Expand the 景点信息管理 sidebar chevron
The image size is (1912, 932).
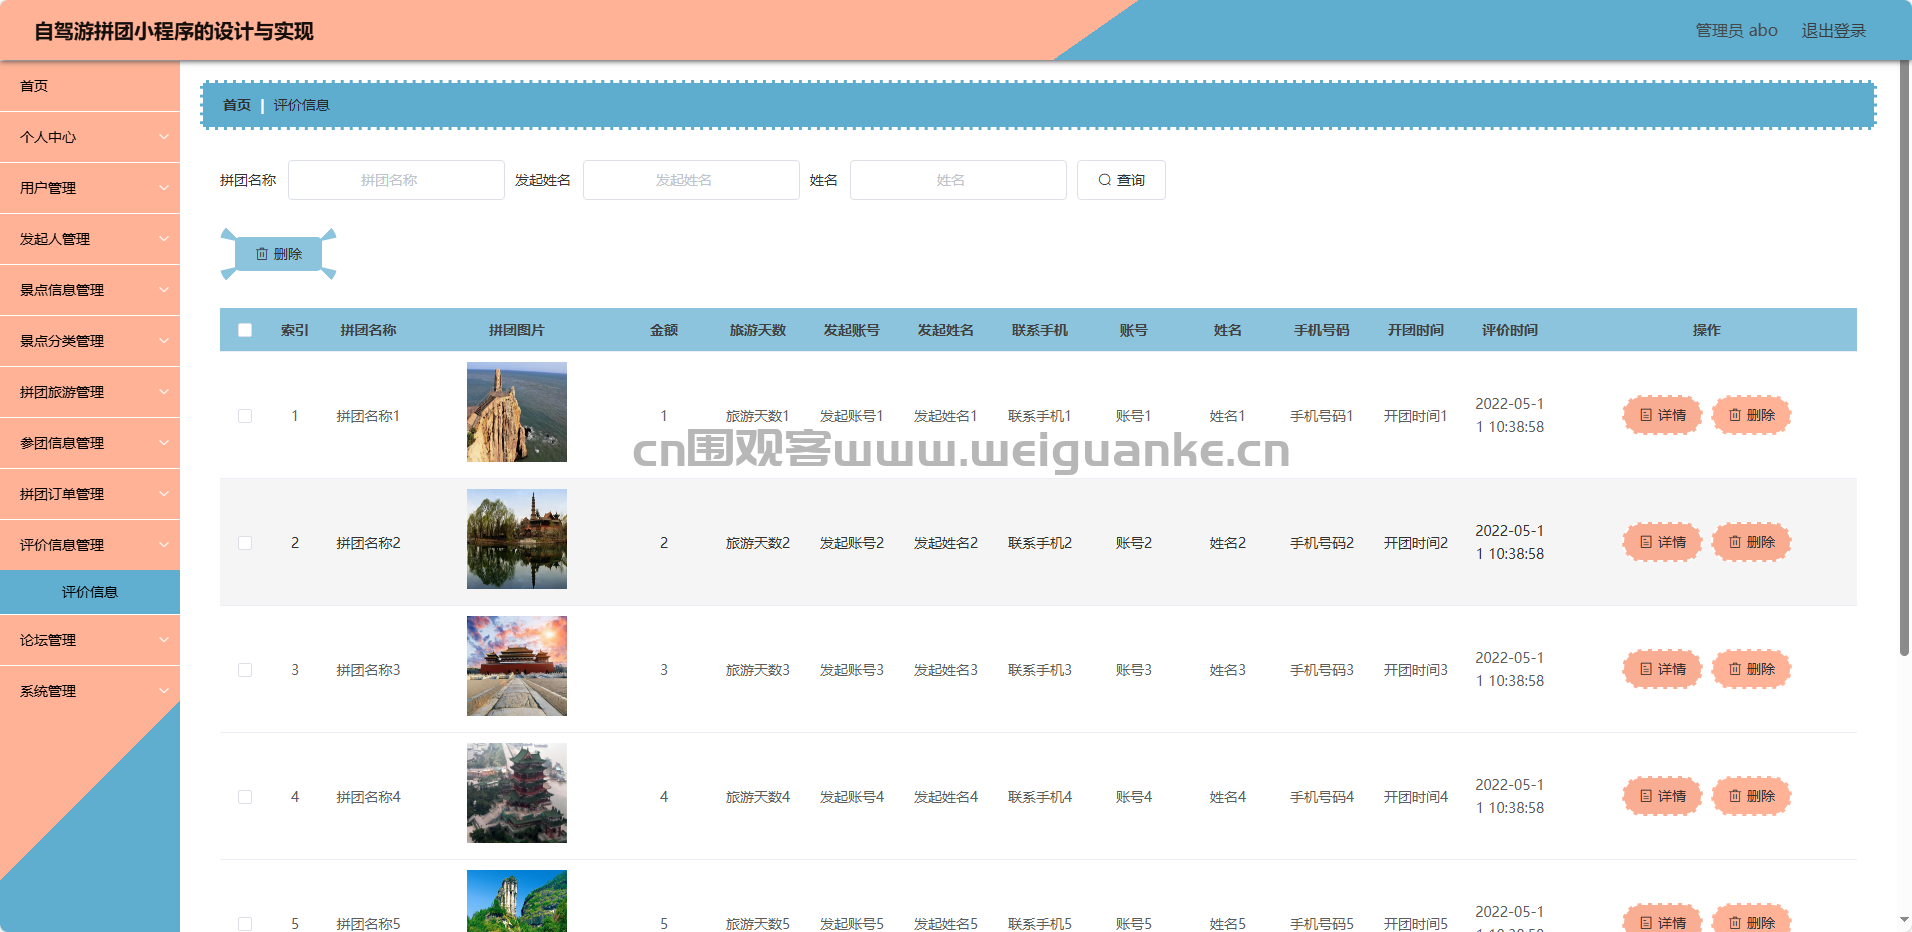pyautogui.click(x=164, y=290)
